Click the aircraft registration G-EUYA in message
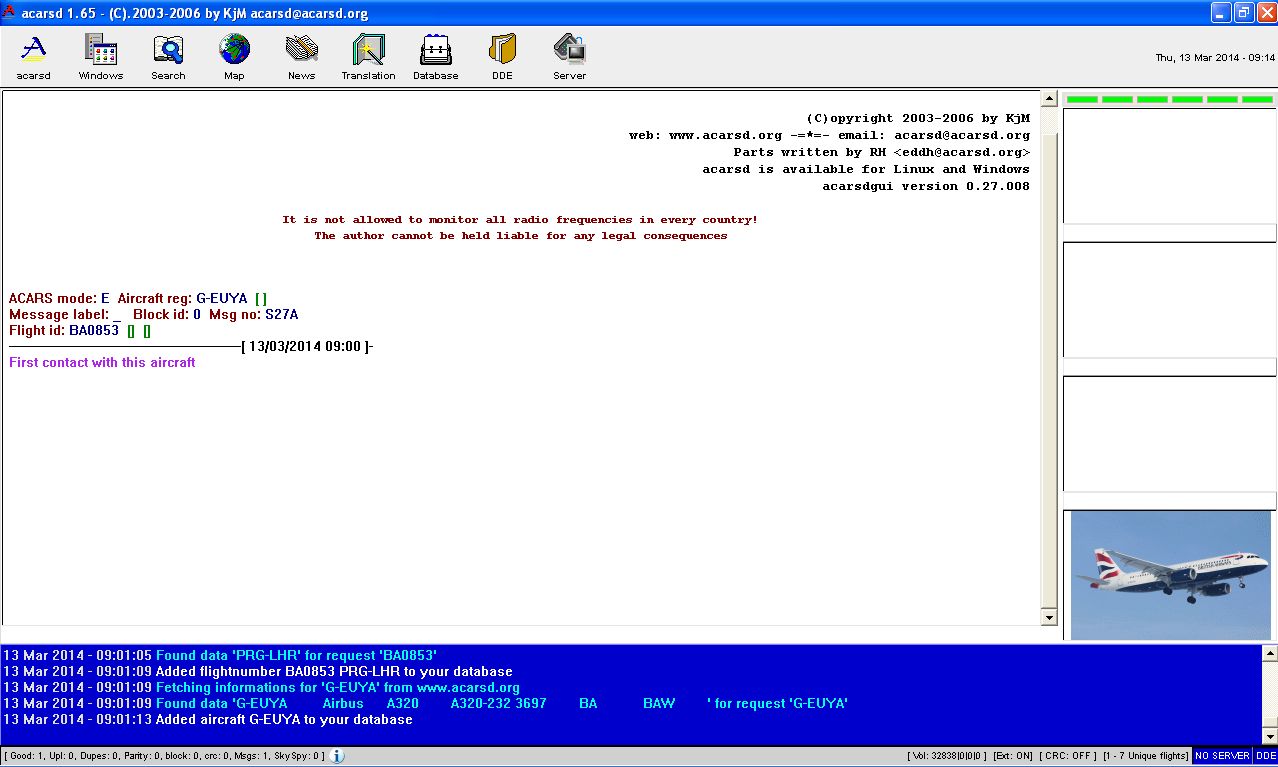The width and height of the screenshot is (1278, 767). [x=221, y=298]
